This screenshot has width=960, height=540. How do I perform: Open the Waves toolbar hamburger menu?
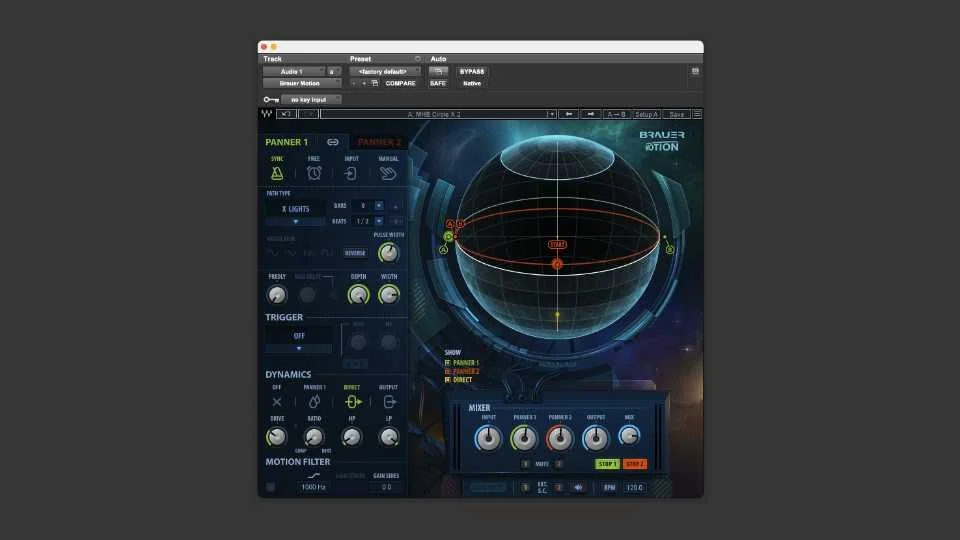click(697, 114)
